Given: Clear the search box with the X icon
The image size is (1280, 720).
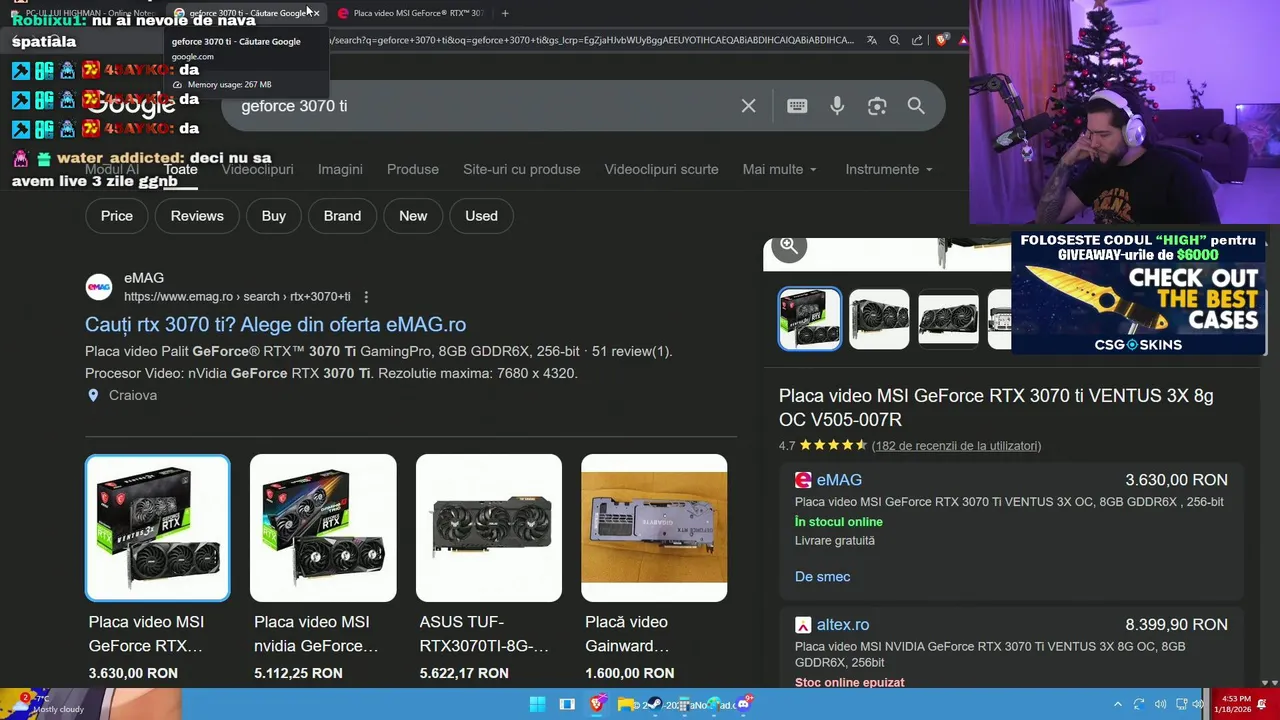Looking at the screenshot, I should coord(748,106).
